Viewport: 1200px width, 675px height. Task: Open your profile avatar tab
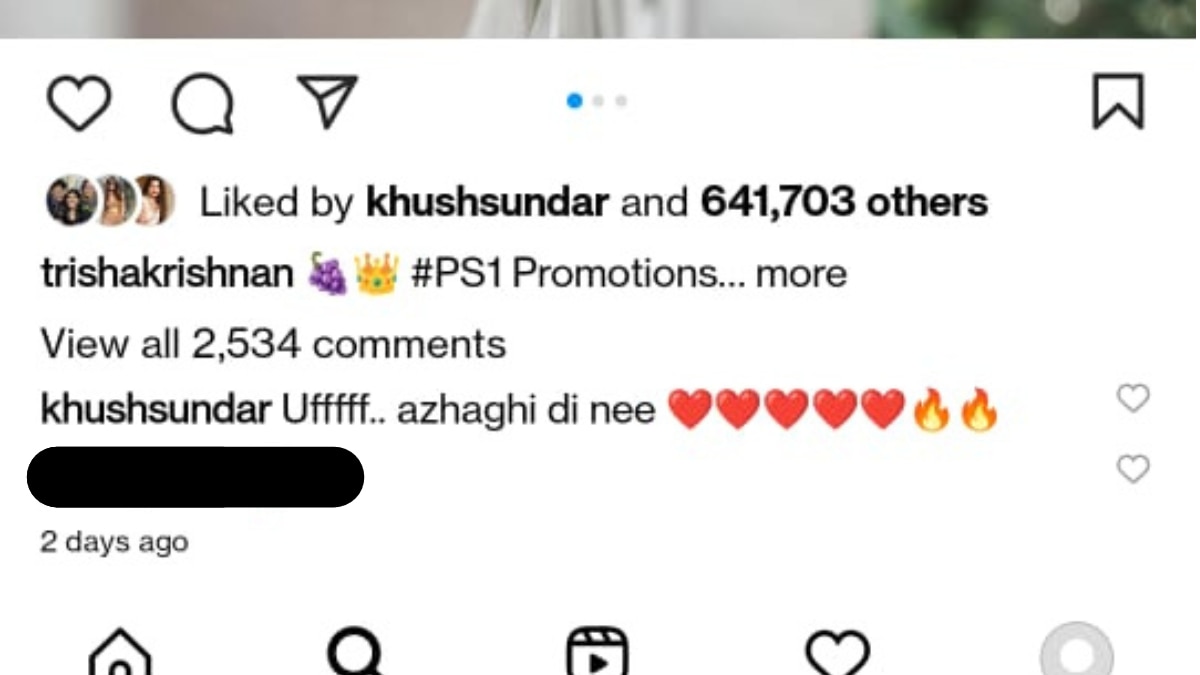(1077, 650)
